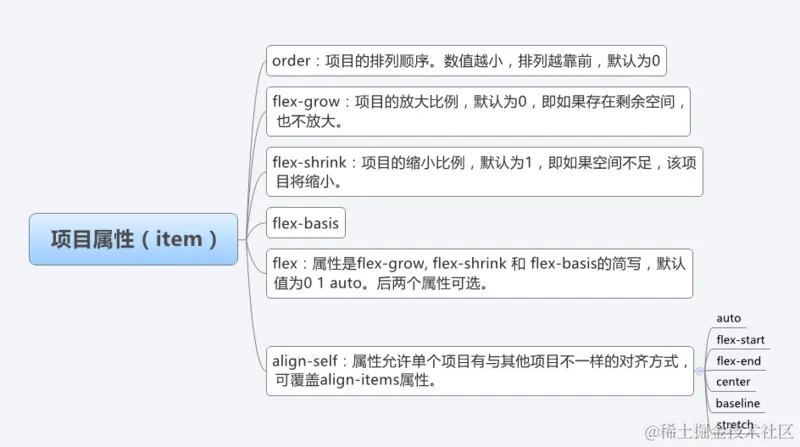The width and height of the screenshot is (800, 447).
Task: Select the flex shorthand description node
Action: (479, 274)
